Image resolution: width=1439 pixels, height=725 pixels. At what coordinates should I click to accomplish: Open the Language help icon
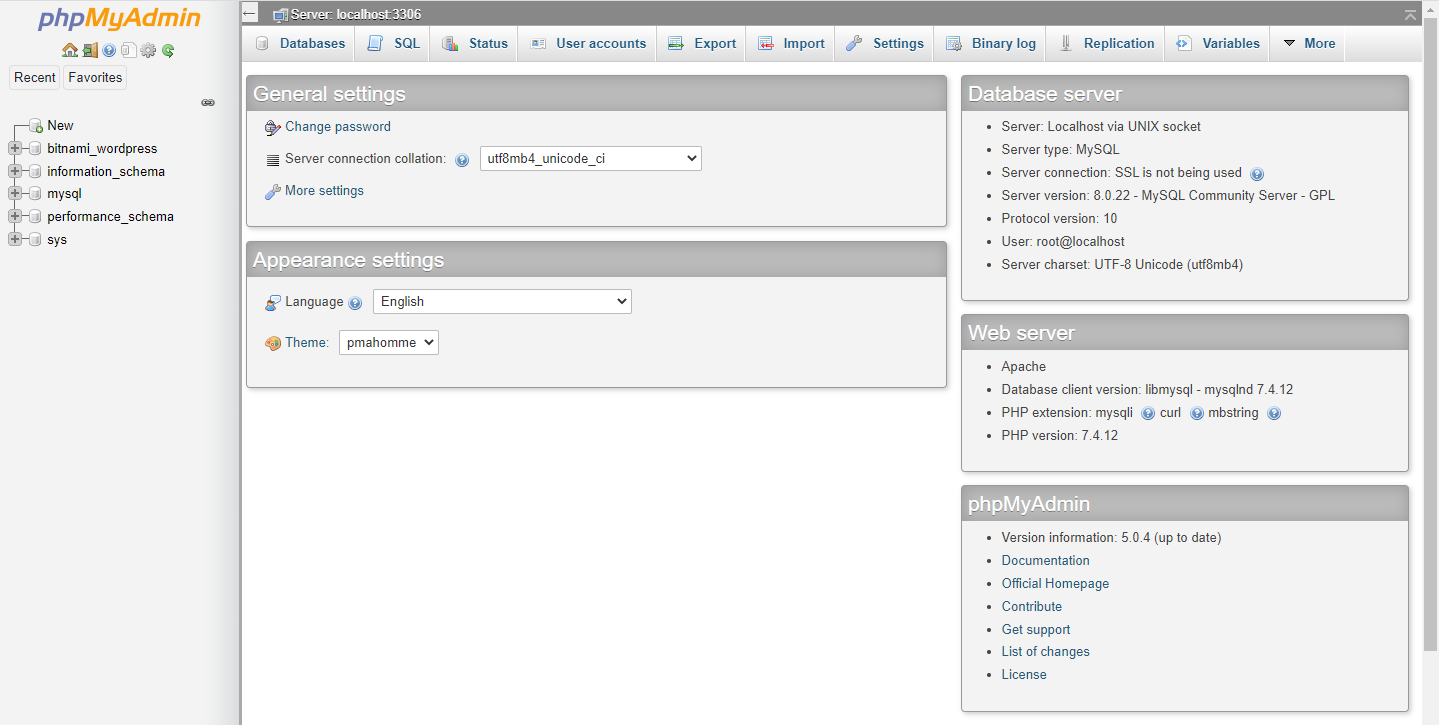click(355, 303)
